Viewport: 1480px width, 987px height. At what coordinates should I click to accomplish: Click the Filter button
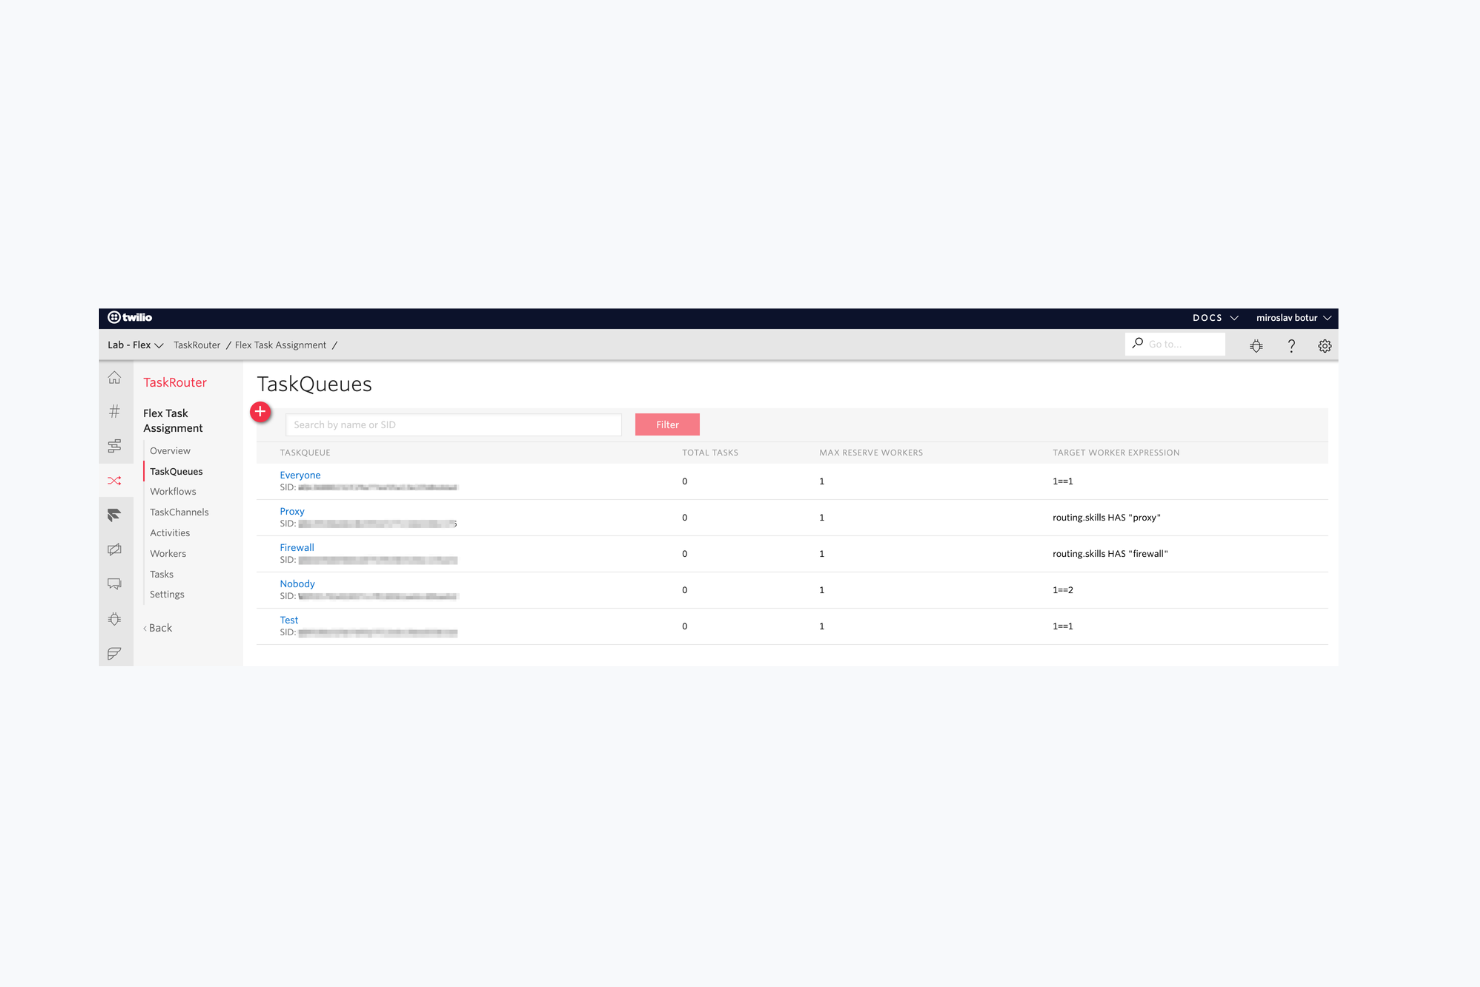pos(667,425)
